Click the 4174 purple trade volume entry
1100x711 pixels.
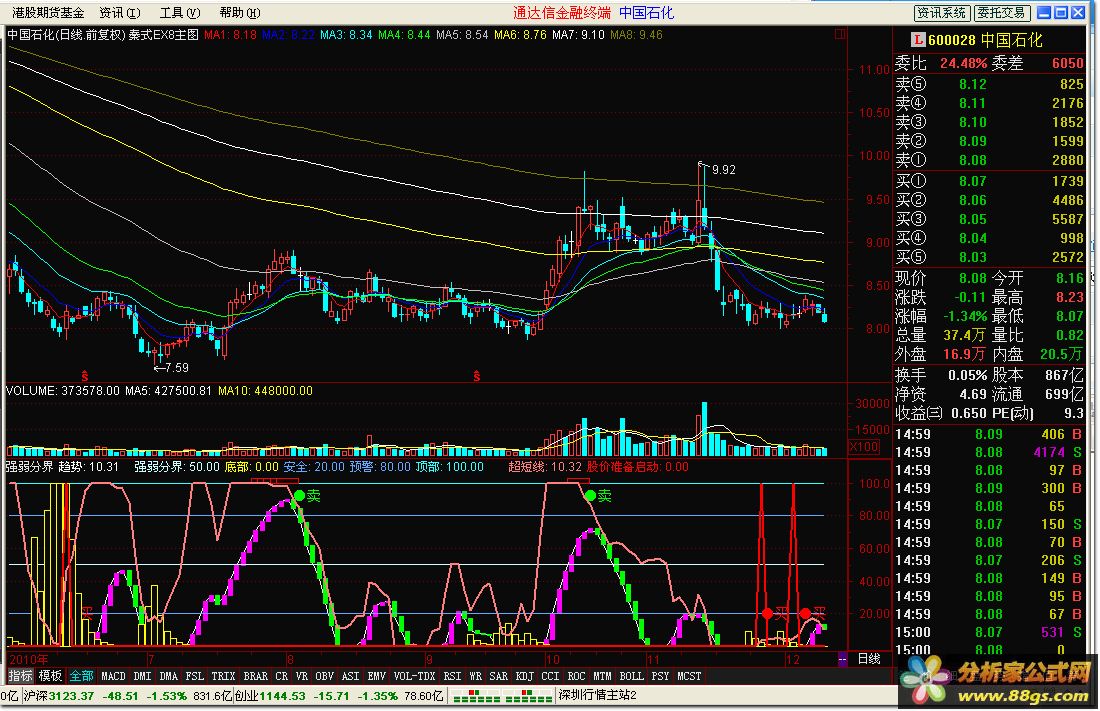point(1049,453)
